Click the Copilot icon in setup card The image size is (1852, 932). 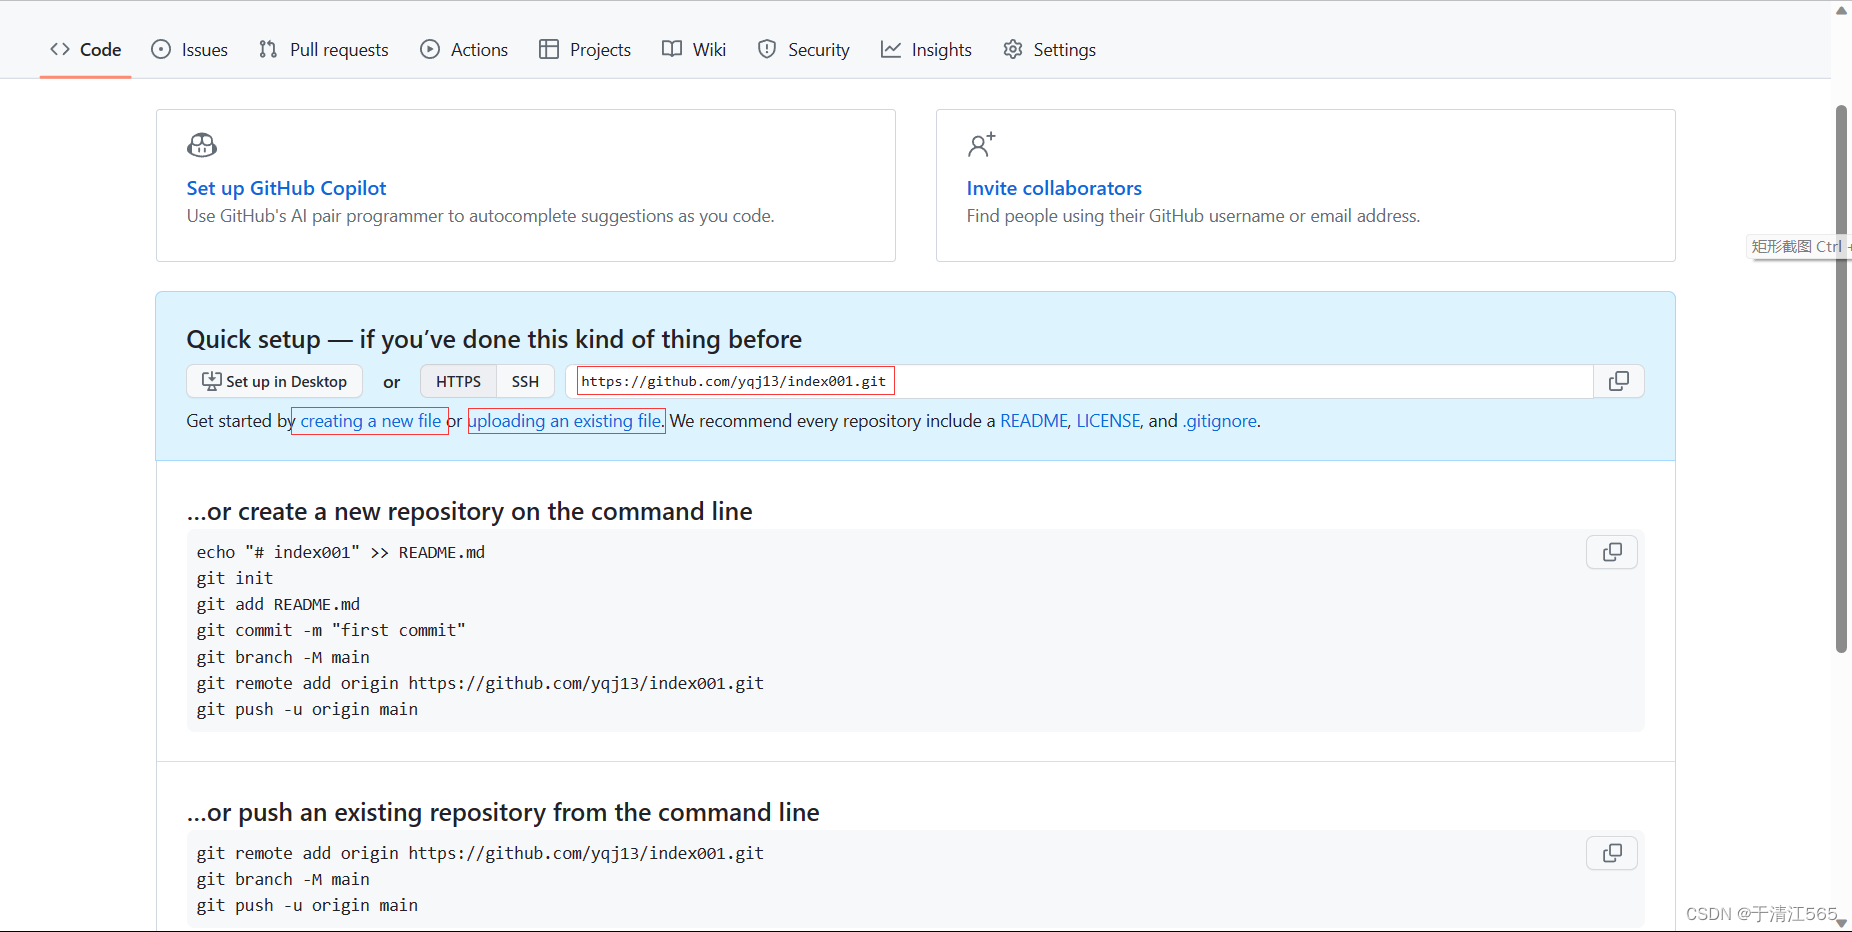point(202,146)
